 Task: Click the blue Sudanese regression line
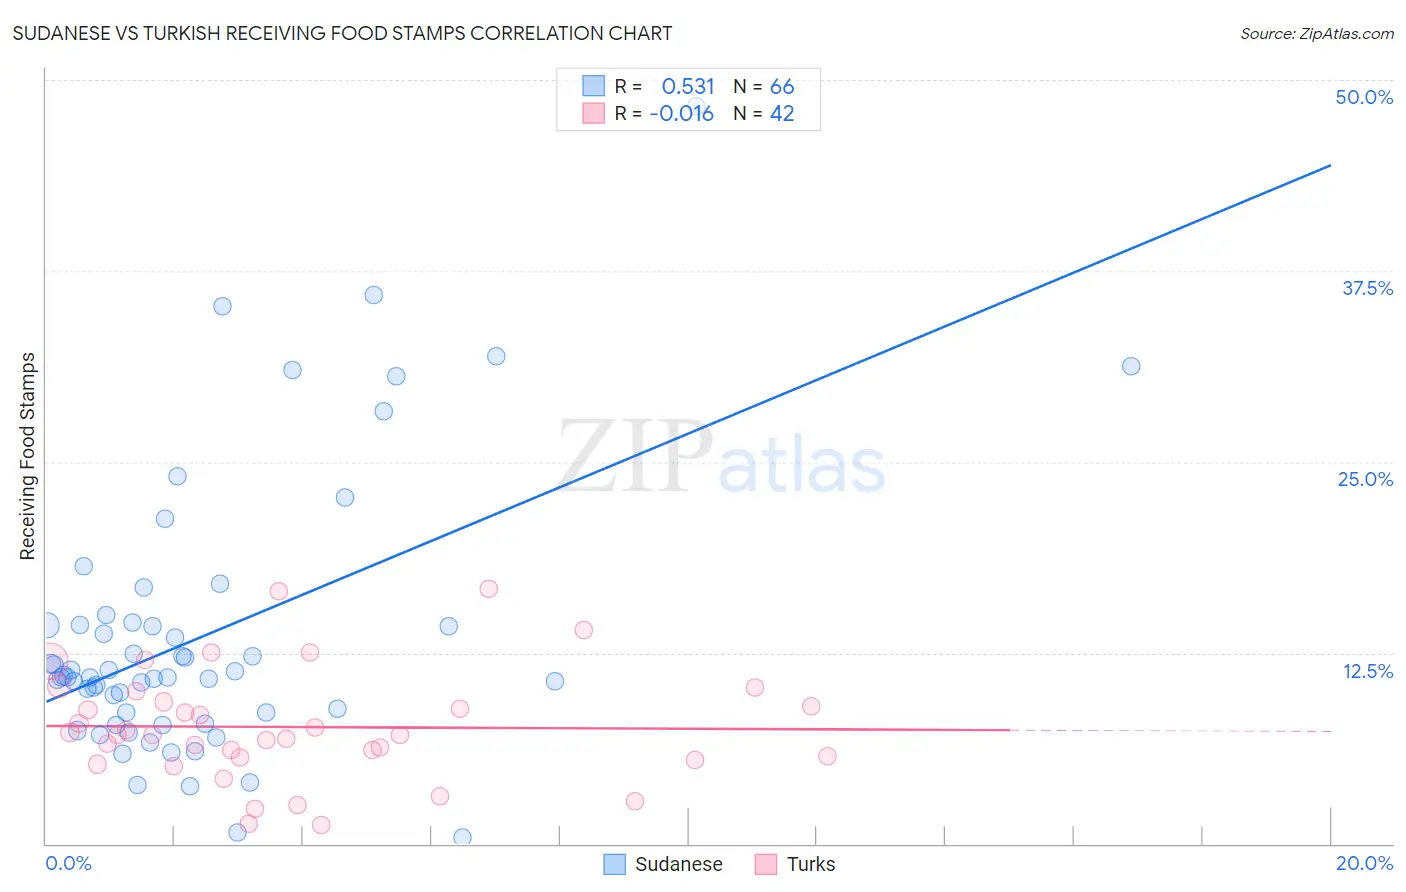tap(688, 433)
